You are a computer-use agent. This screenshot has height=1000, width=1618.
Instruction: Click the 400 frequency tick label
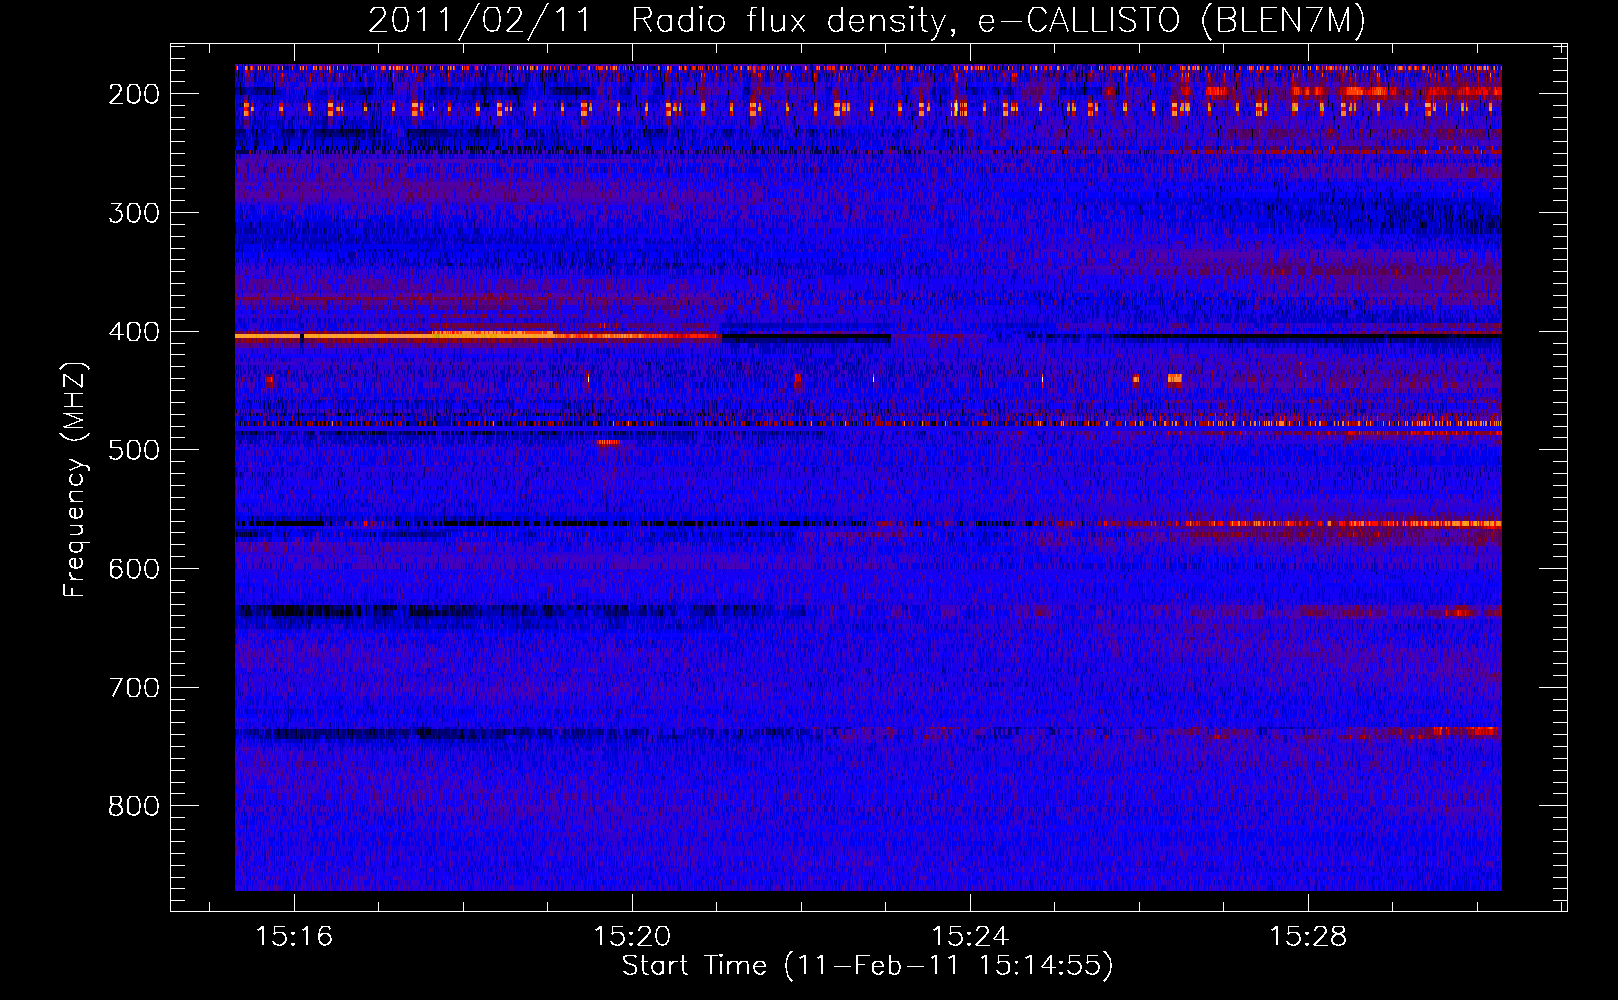[x=134, y=332]
